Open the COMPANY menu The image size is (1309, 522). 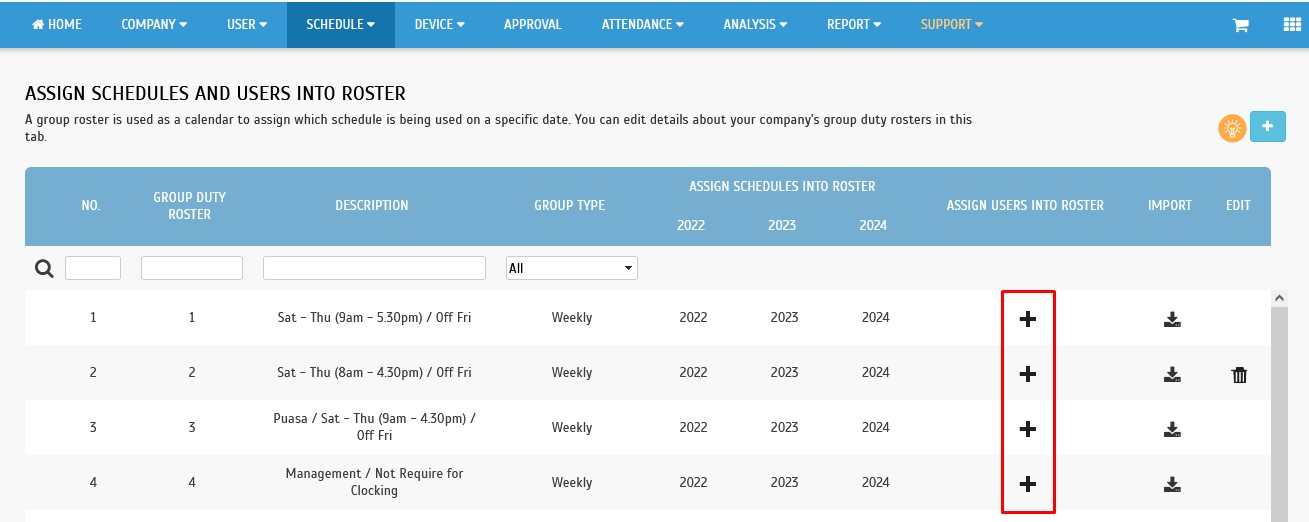[x=154, y=24]
